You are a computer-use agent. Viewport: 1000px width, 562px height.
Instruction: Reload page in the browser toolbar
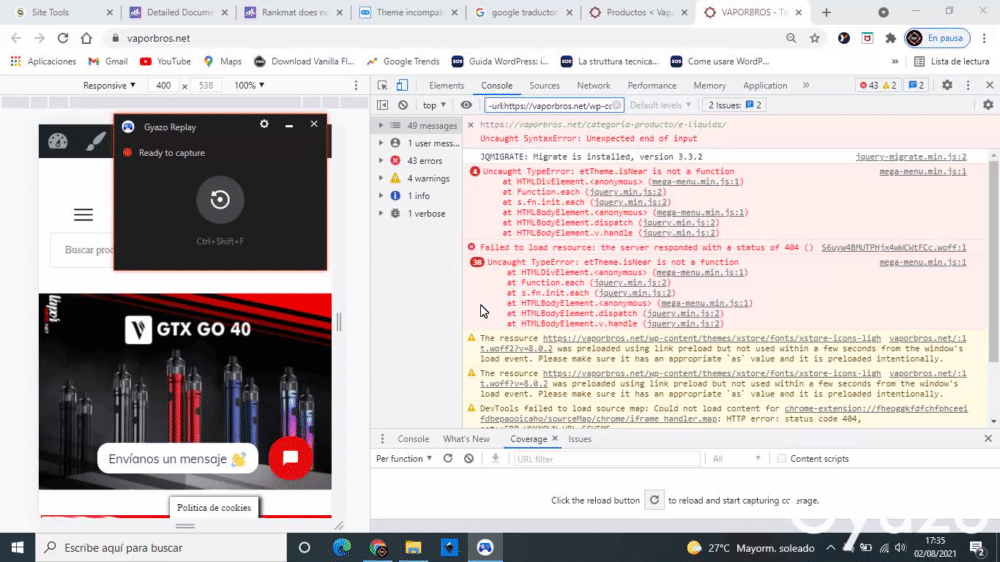(62, 38)
